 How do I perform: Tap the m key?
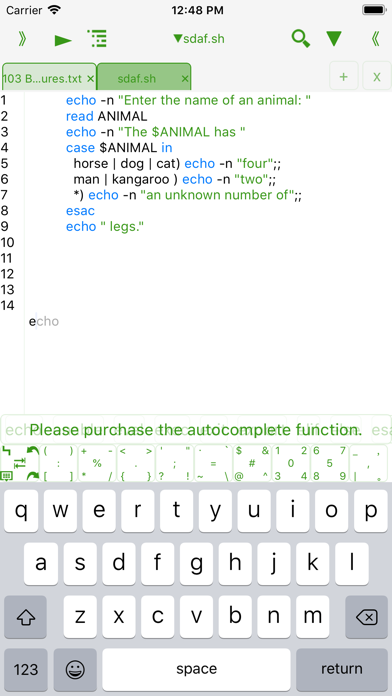tap(313, 617)
